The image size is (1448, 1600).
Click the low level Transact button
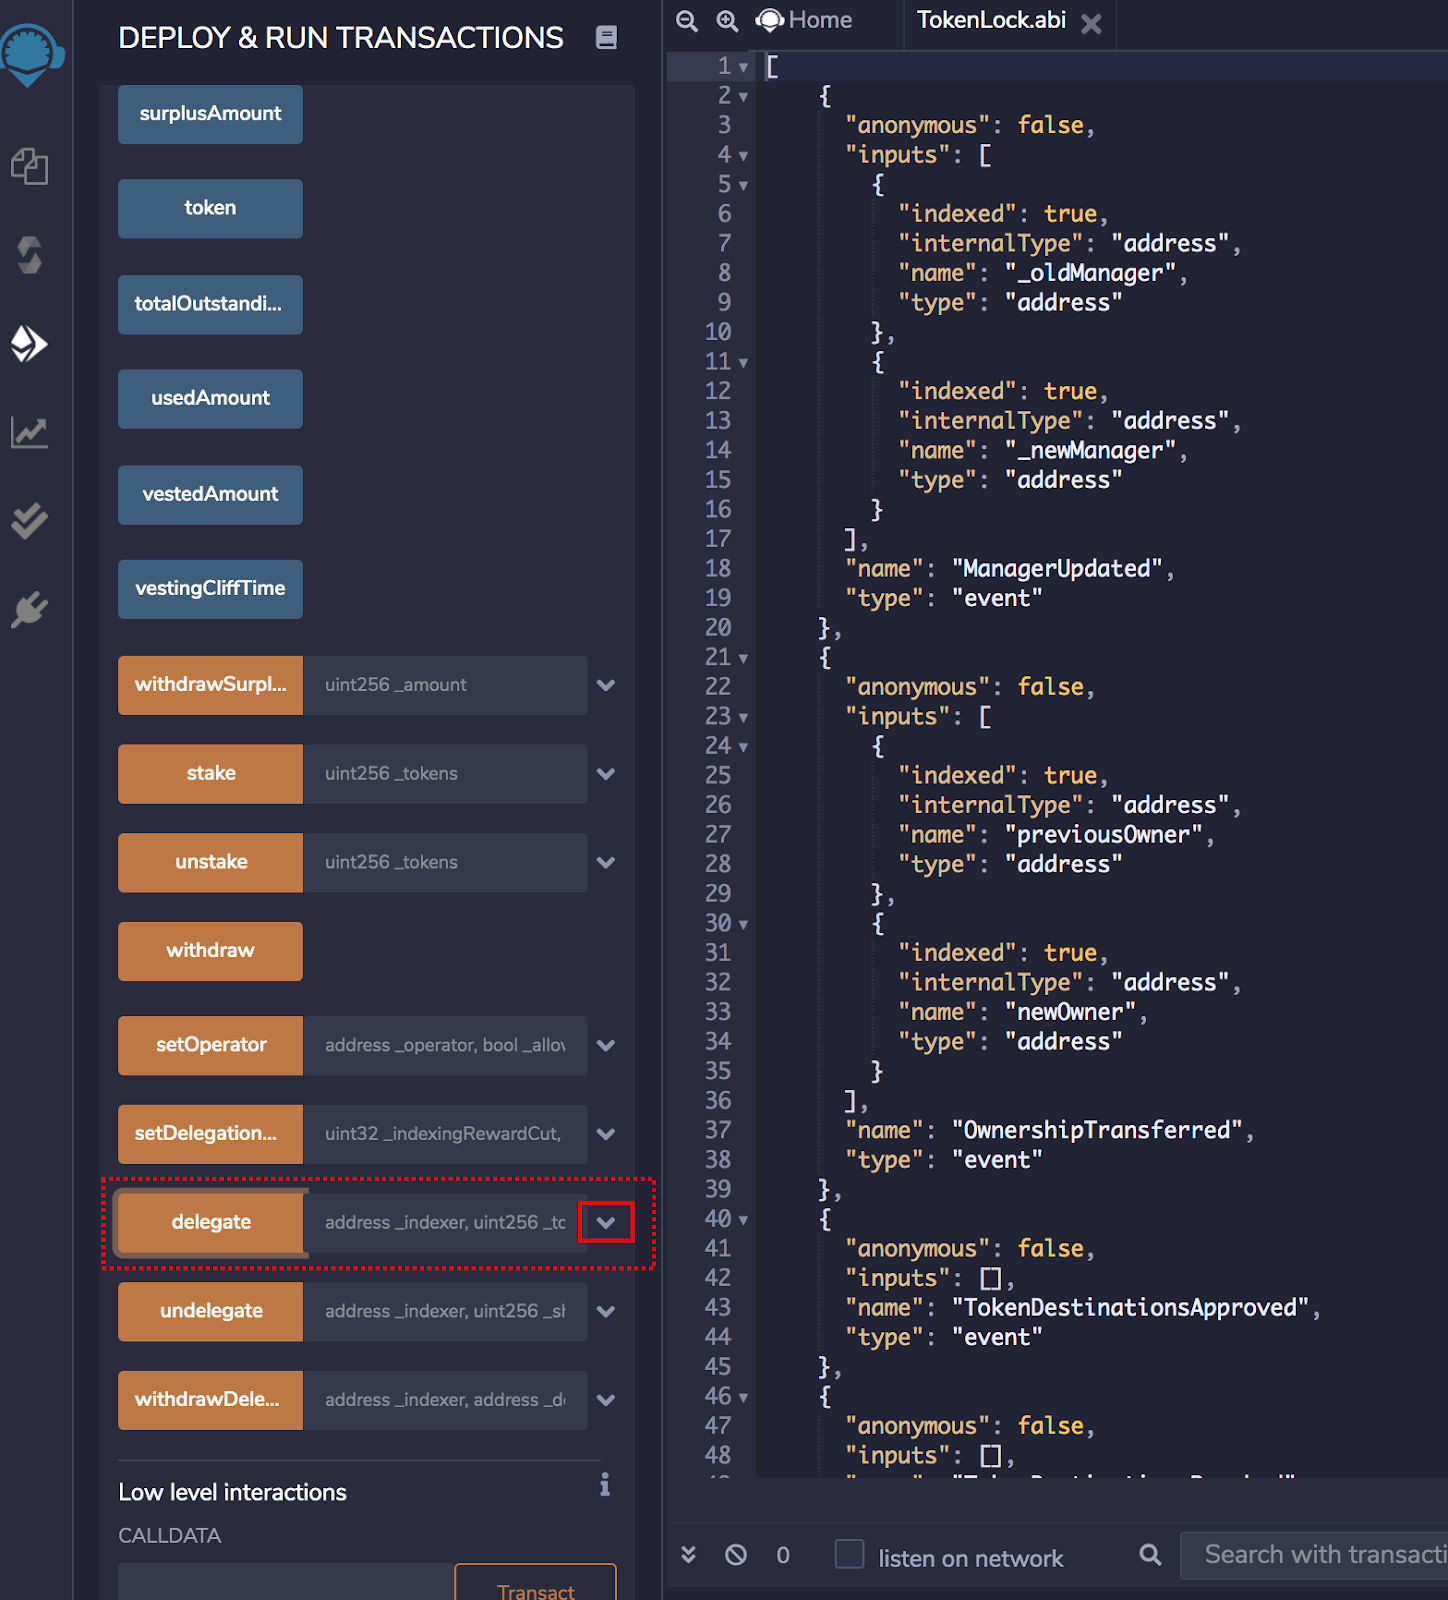(x=535, y=1582)
